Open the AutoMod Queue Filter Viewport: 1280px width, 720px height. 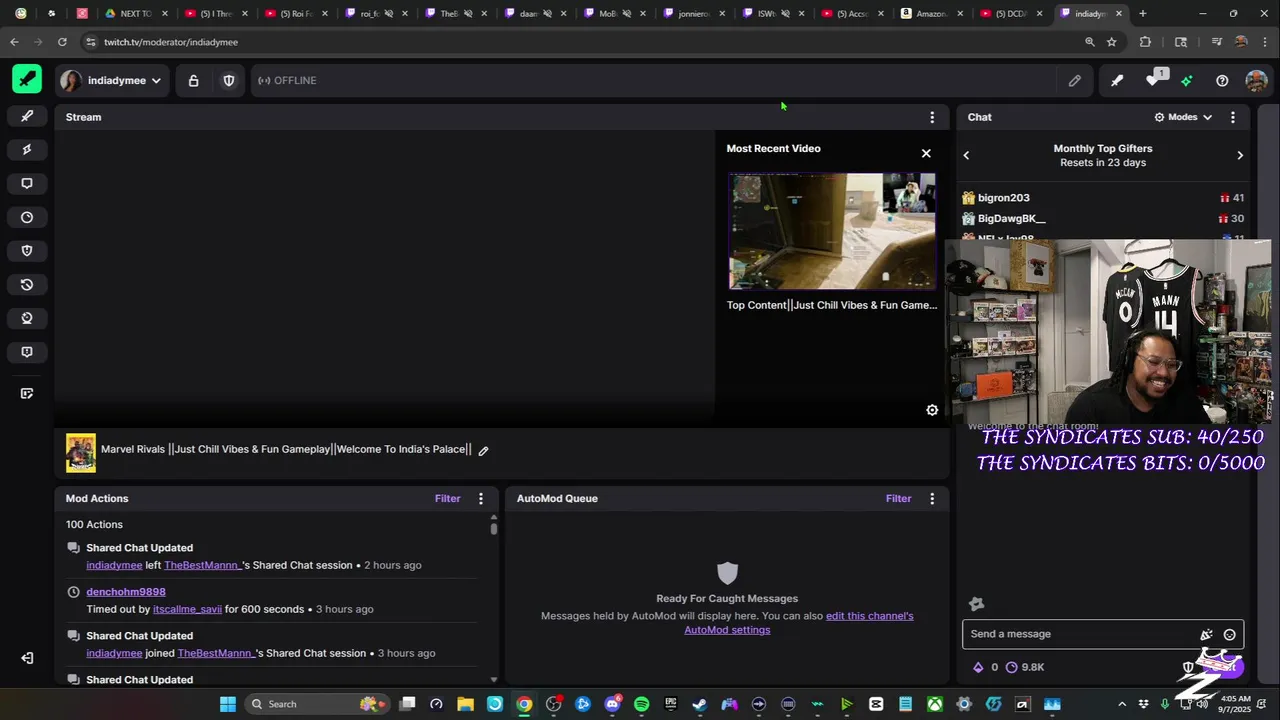pos(899,498)
